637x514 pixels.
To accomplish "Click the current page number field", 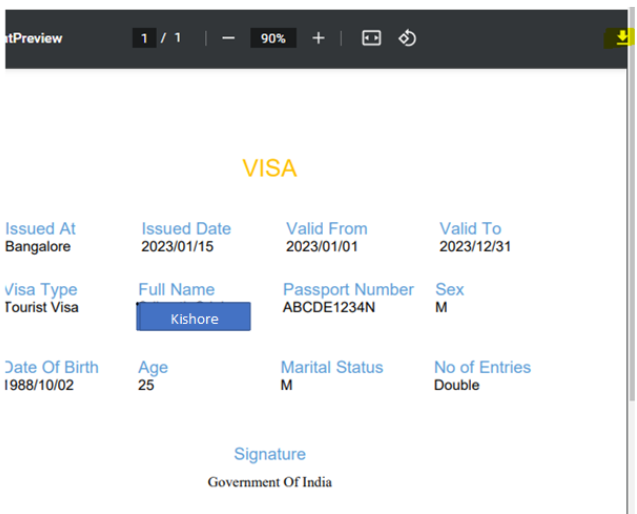I will pyautogui.click(x=144, y=38).
